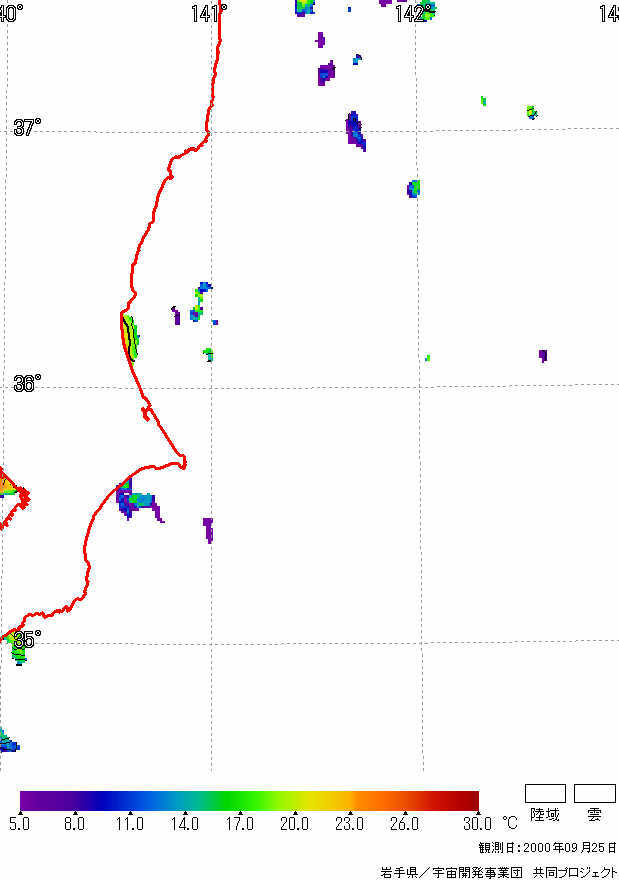Select the 23.0 value on color scale
This screenshot has width=619, height=881.
pos(349,824)
